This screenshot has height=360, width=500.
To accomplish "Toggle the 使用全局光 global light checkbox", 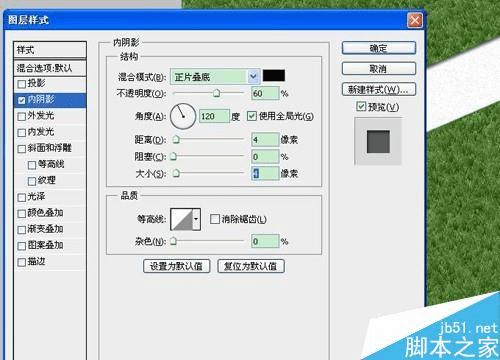I will [252, 116].
